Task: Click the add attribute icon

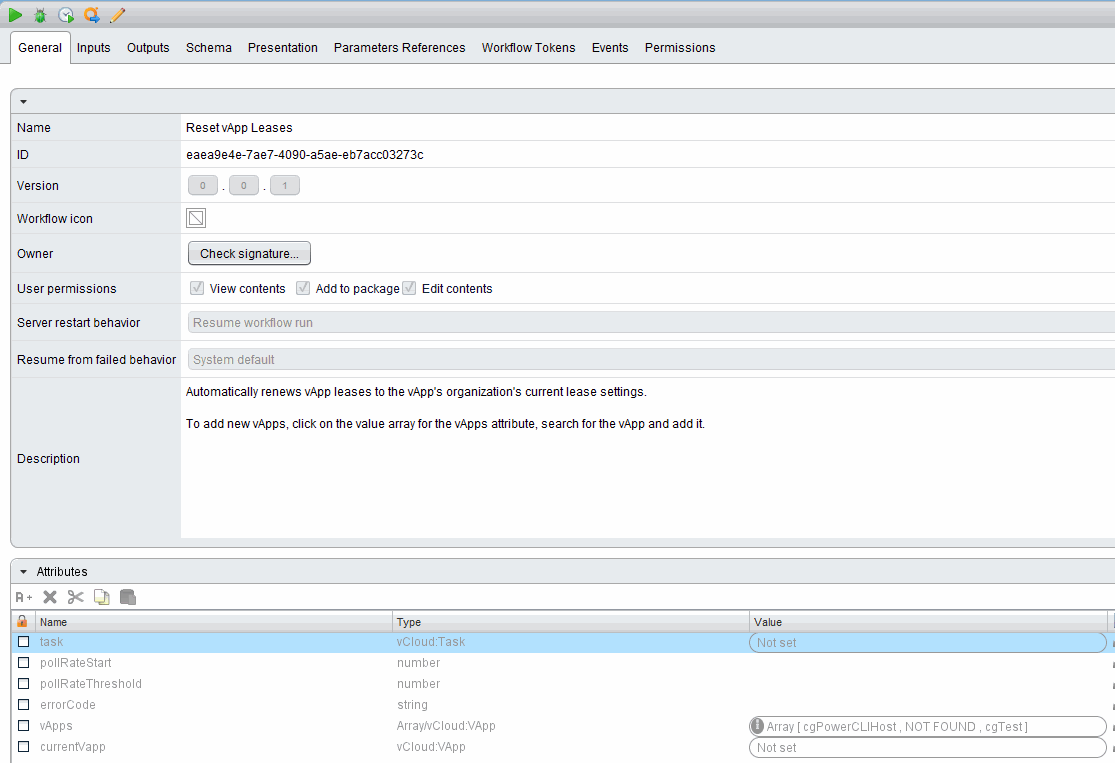Action: pos(24,597)
